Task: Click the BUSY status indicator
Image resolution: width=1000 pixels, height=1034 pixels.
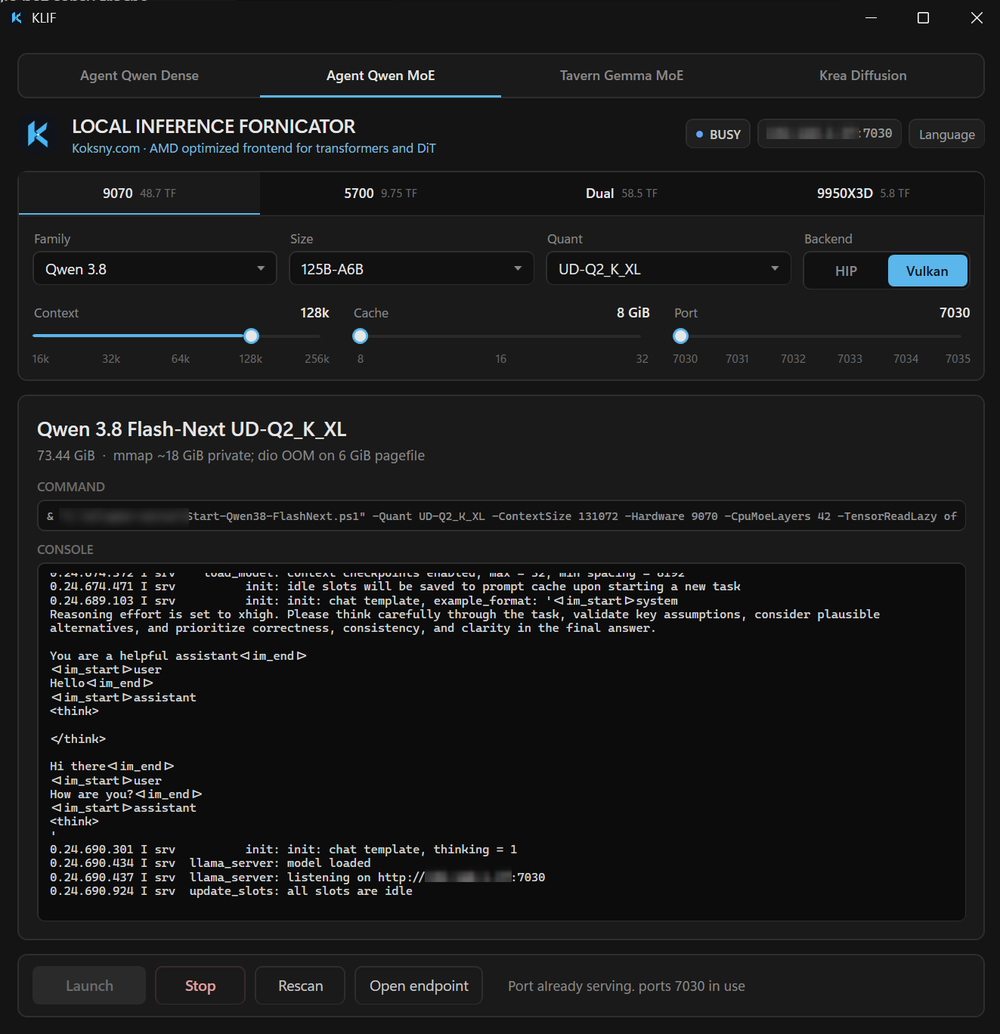Action: (x=718, y=134)
